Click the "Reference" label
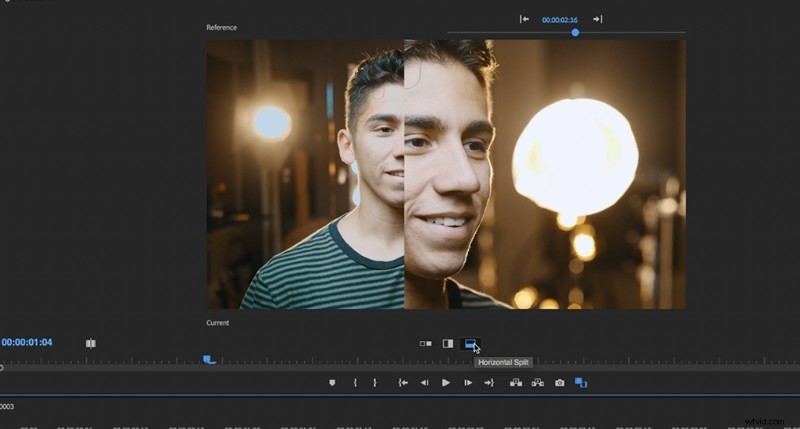Screen dimensions: 800x429 (x=221, y=28)
